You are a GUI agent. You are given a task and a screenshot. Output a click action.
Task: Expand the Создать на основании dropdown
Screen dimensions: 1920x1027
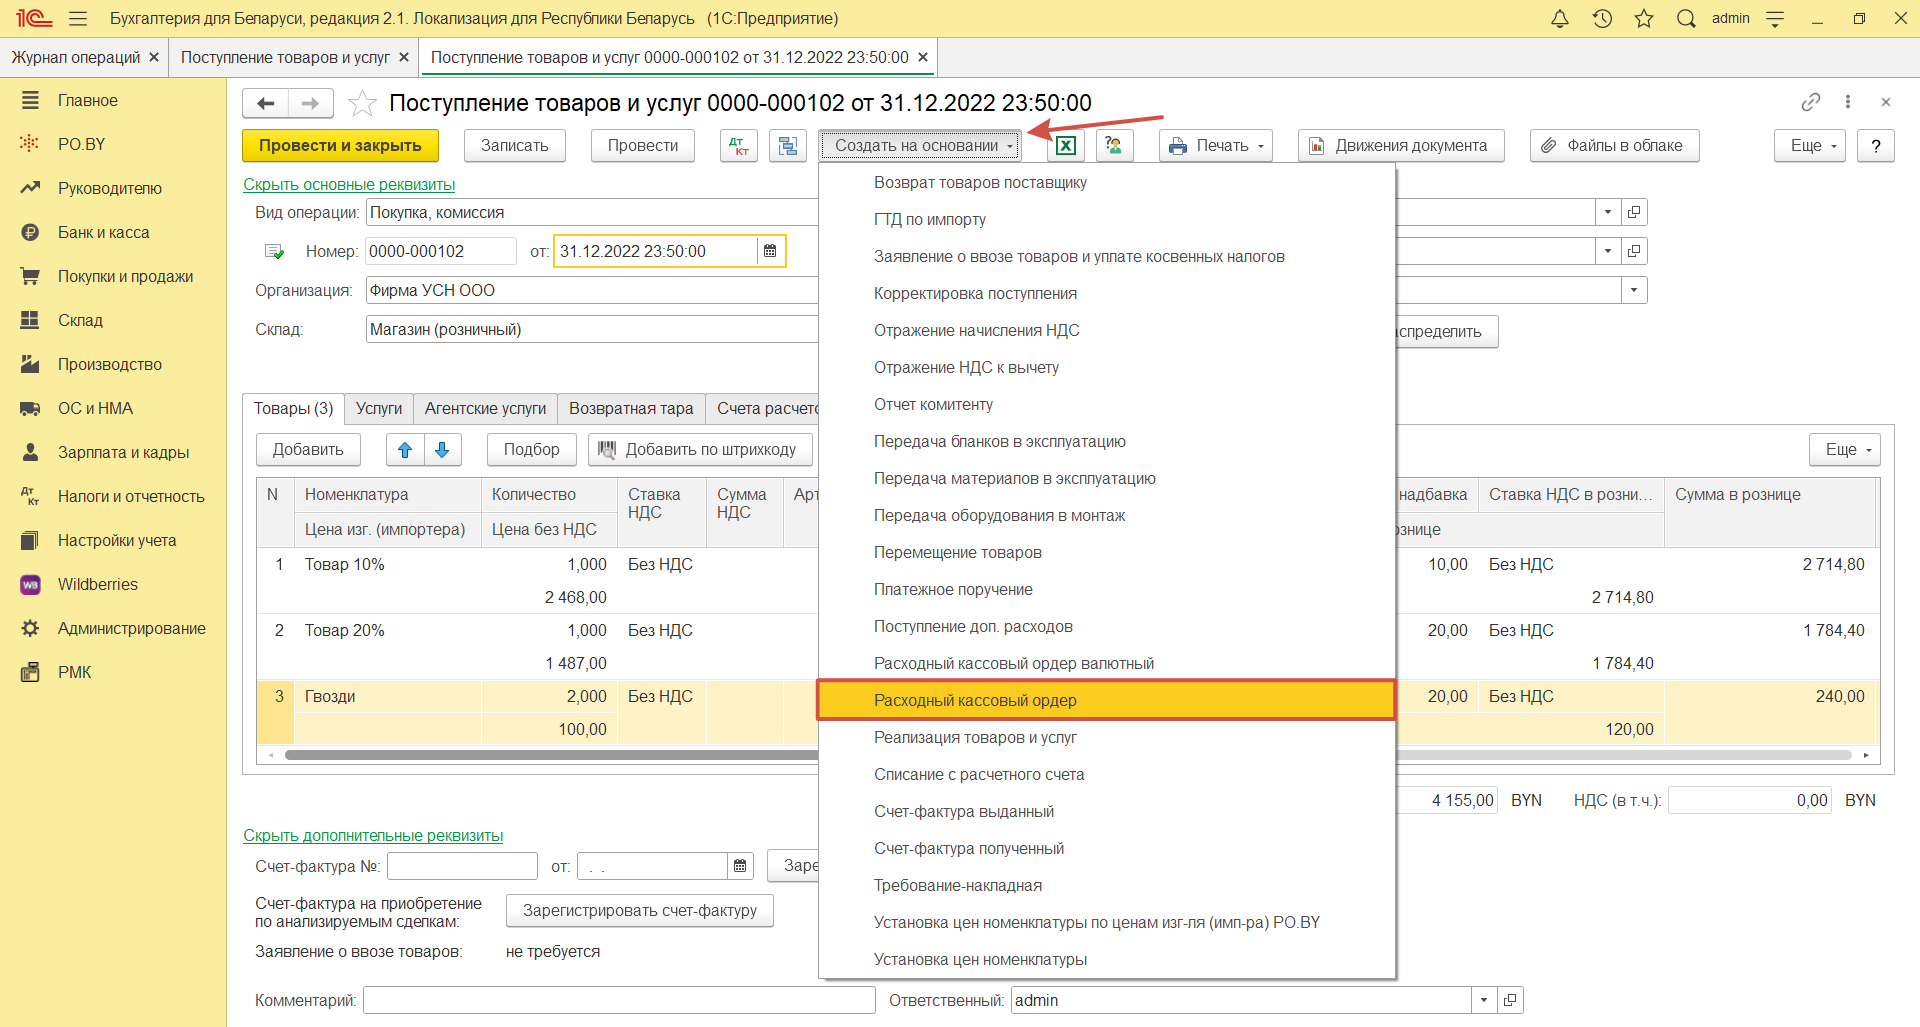pos(920,146)
